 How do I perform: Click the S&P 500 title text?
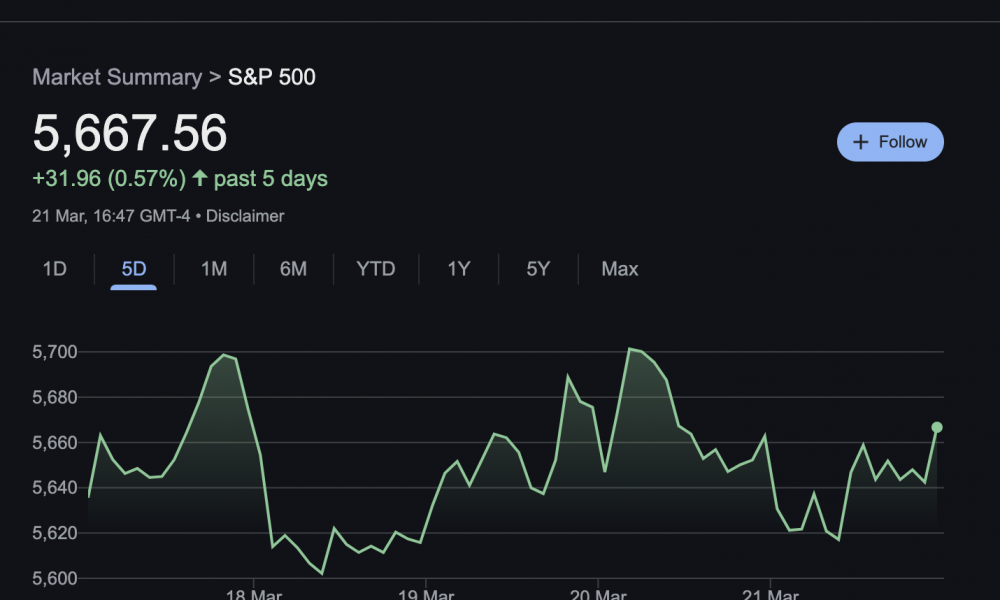point(272,77)
